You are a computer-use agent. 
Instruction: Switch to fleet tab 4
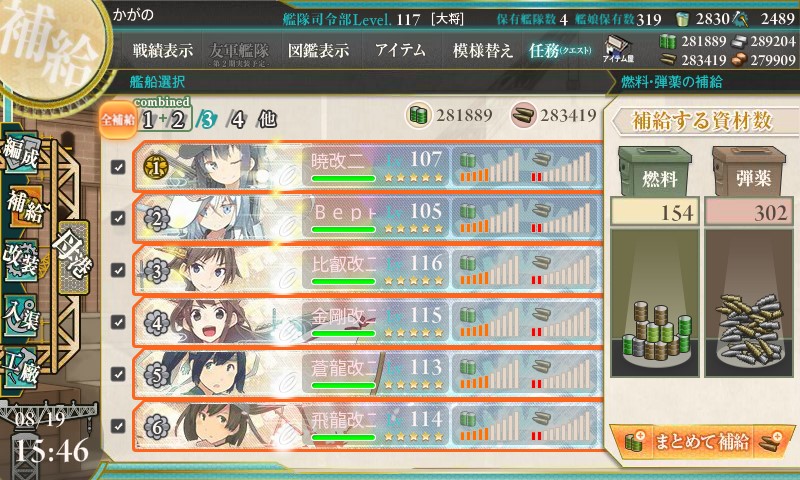[237, 120]
